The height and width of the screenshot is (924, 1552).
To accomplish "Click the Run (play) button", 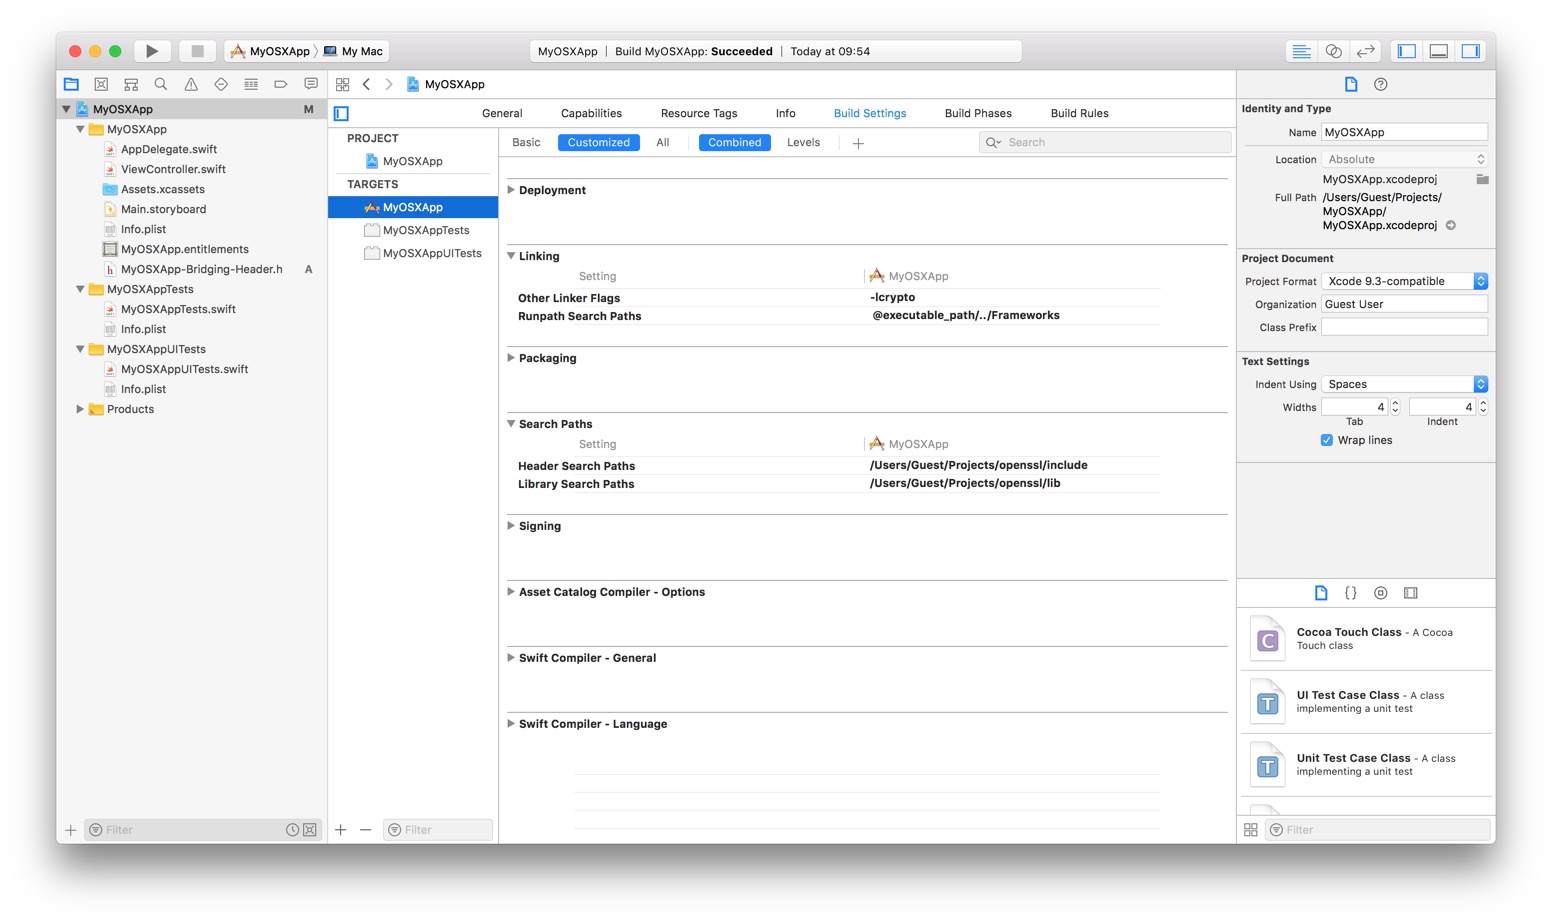I will point(152,51).
